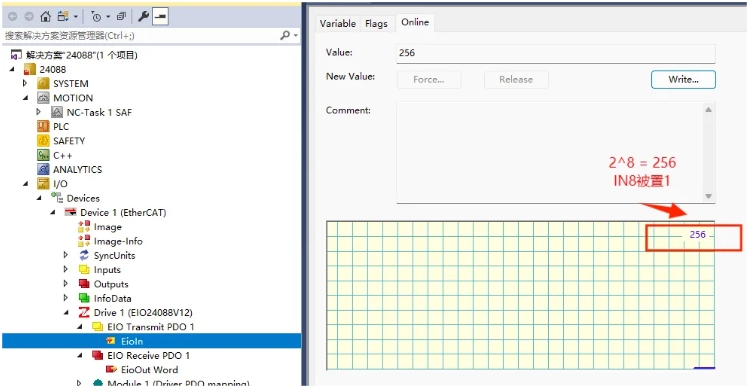Click the MOTION node icon
This screenshot has height=389, width=752.
point(44,98)
